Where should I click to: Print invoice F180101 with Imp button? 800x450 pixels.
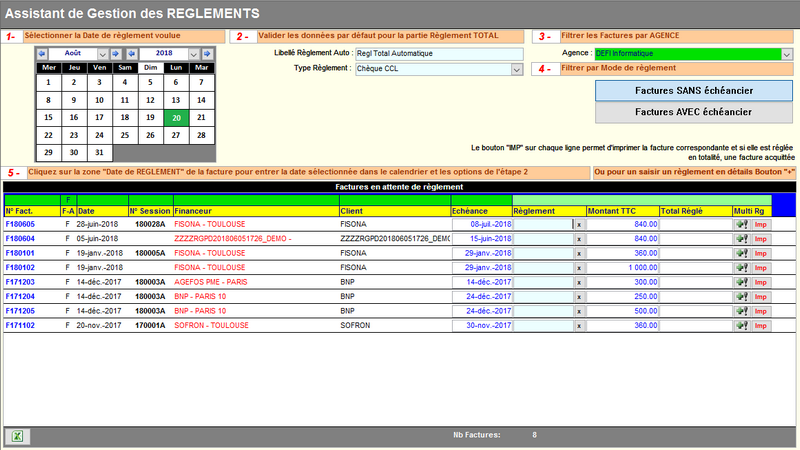tap(761, 254)
